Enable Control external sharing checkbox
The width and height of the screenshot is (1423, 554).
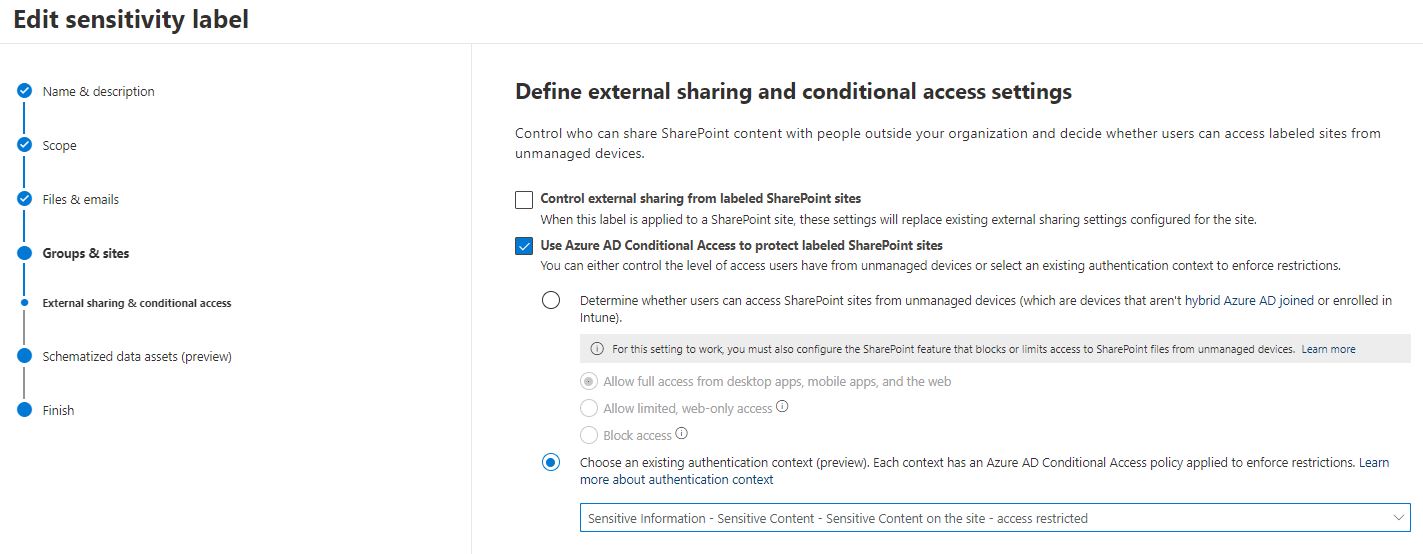click(524, 199)
